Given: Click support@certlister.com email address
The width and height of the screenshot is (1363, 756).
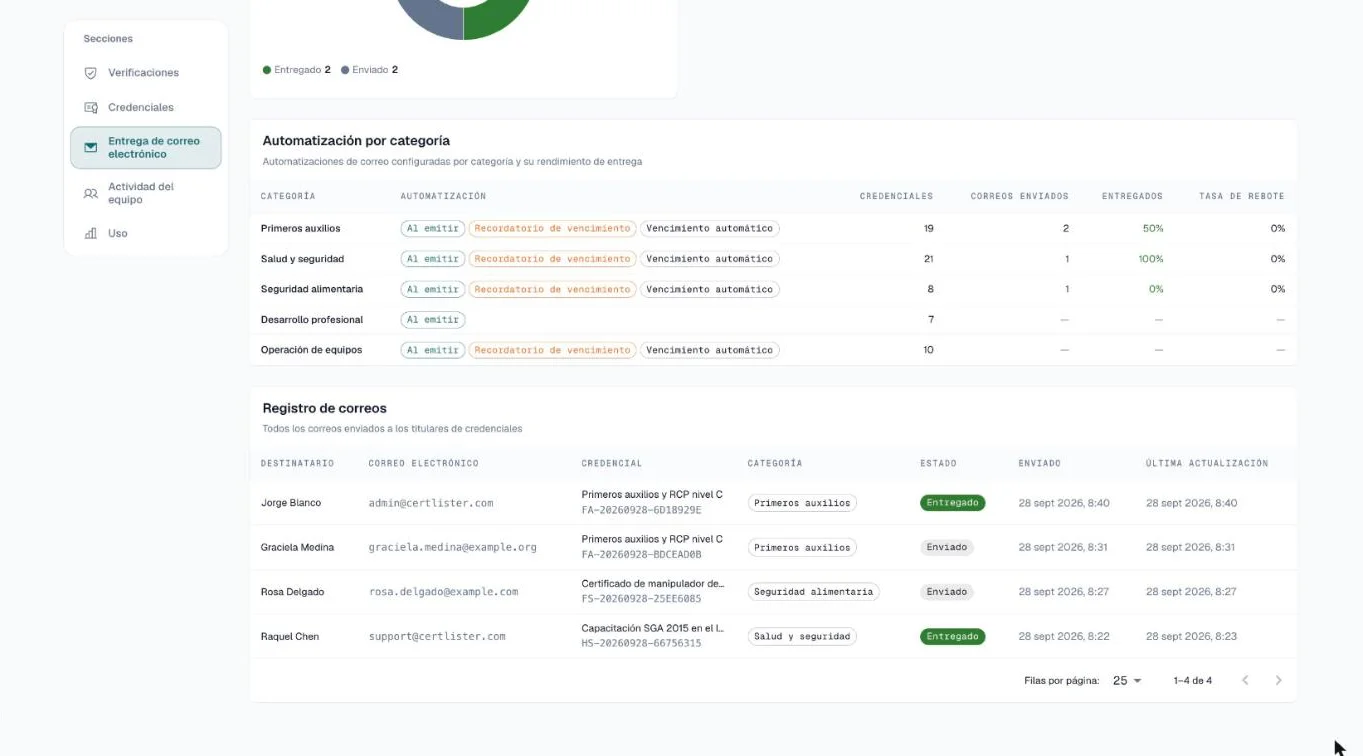Looking at the screenshot, I should tap(437, 636).
